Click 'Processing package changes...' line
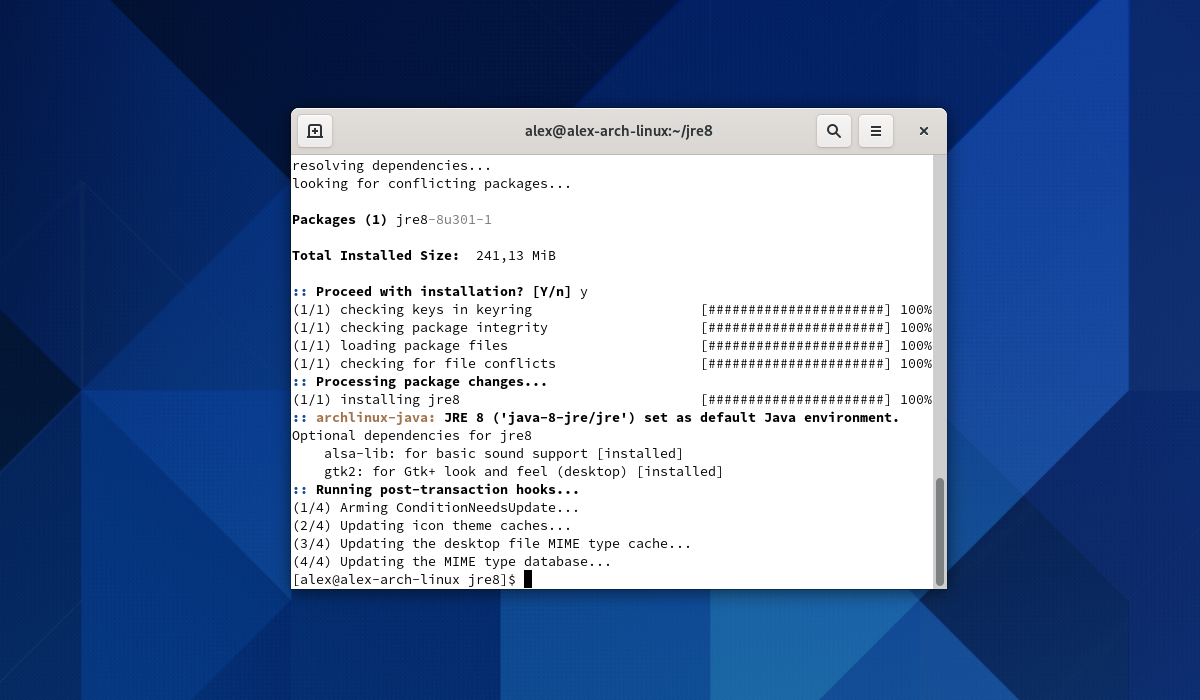The image size is (1200, 700). (x=420, y=381)
